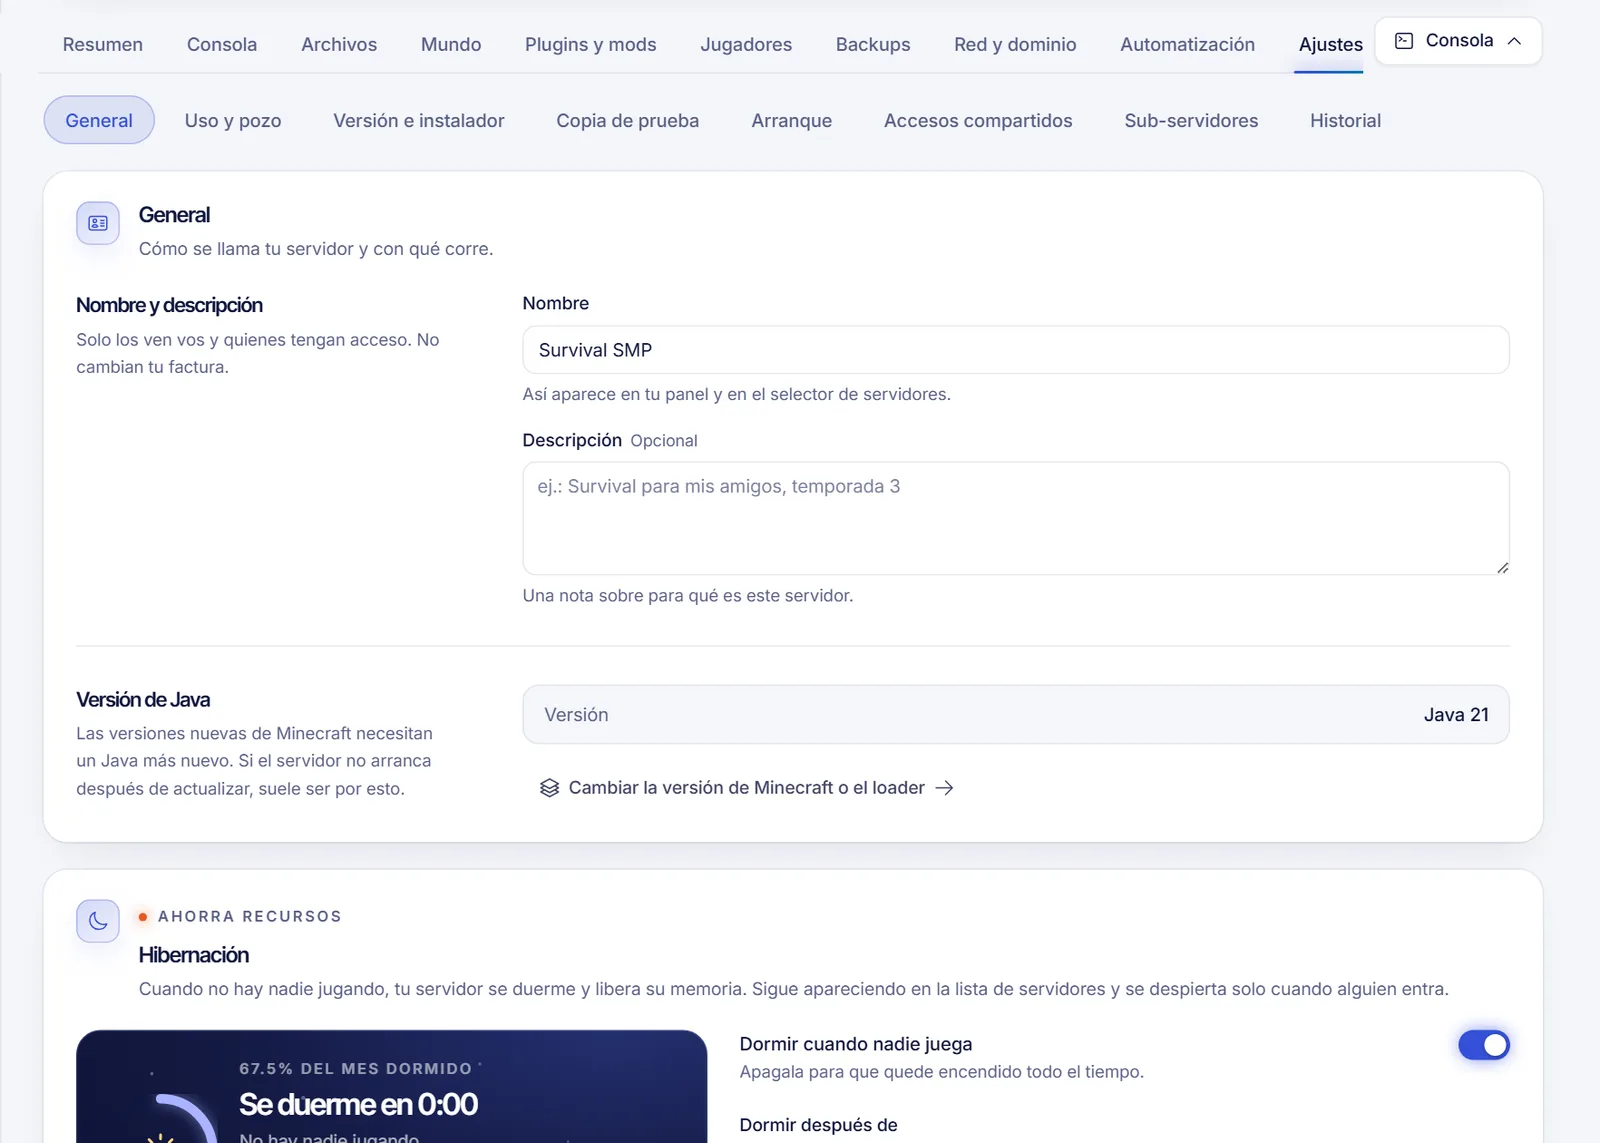Select the General sub-tab pill

99,120
